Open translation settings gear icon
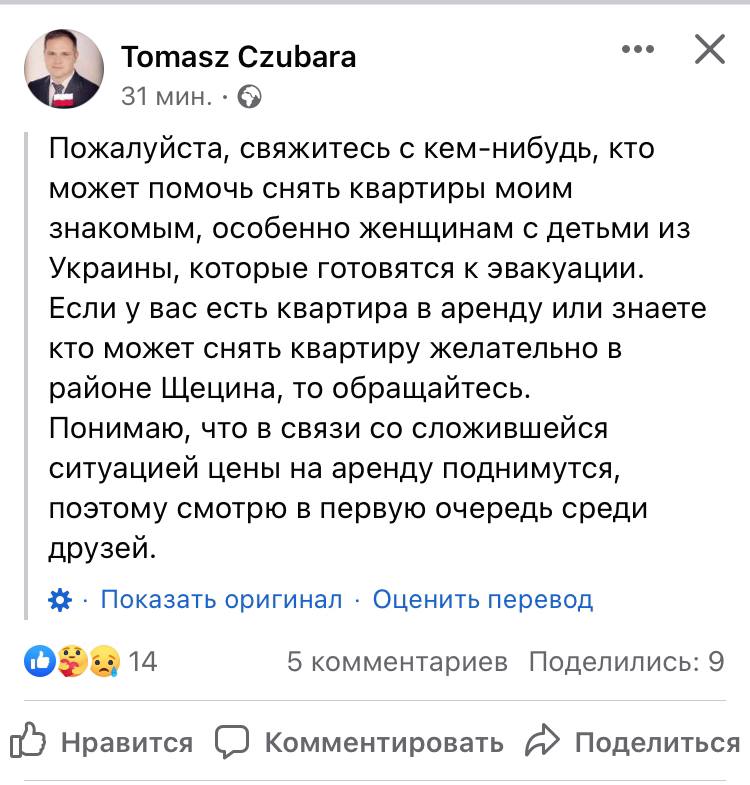 coord(60,600)
